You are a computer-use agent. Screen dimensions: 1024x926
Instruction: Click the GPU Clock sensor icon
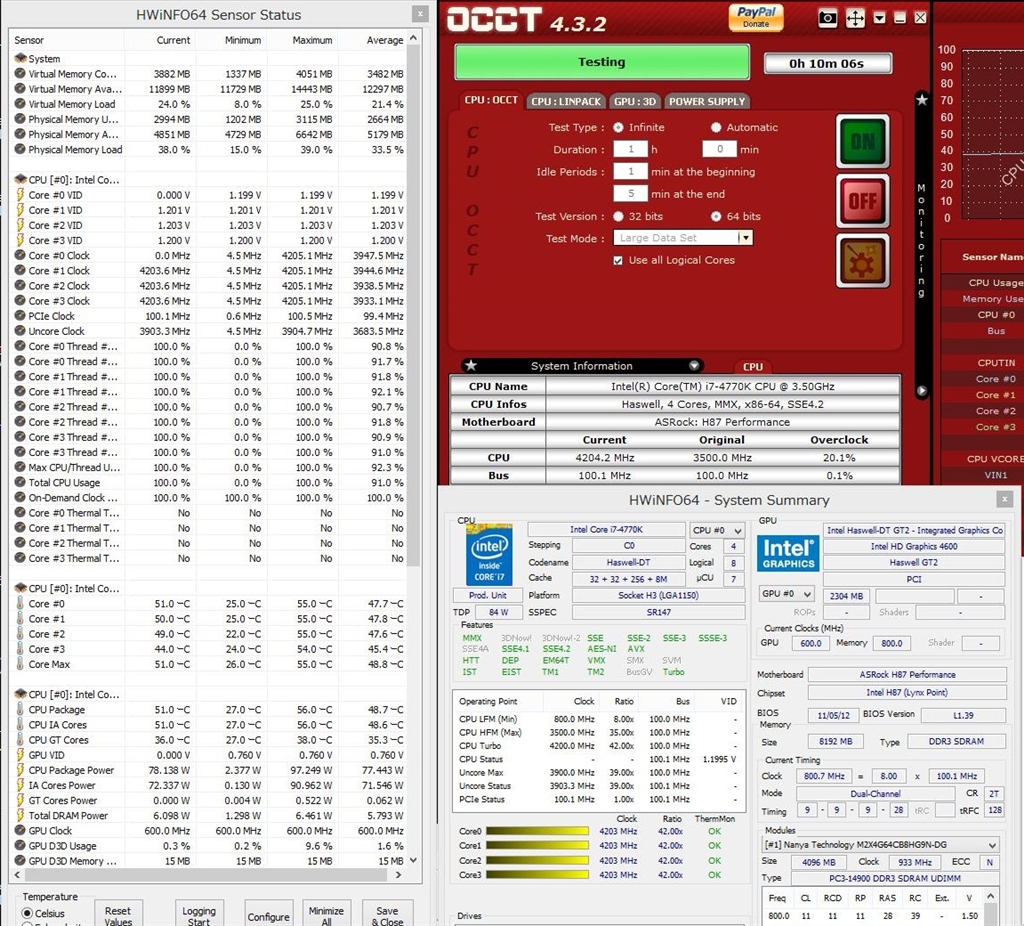pyautogui.click(x=20, y=831)
